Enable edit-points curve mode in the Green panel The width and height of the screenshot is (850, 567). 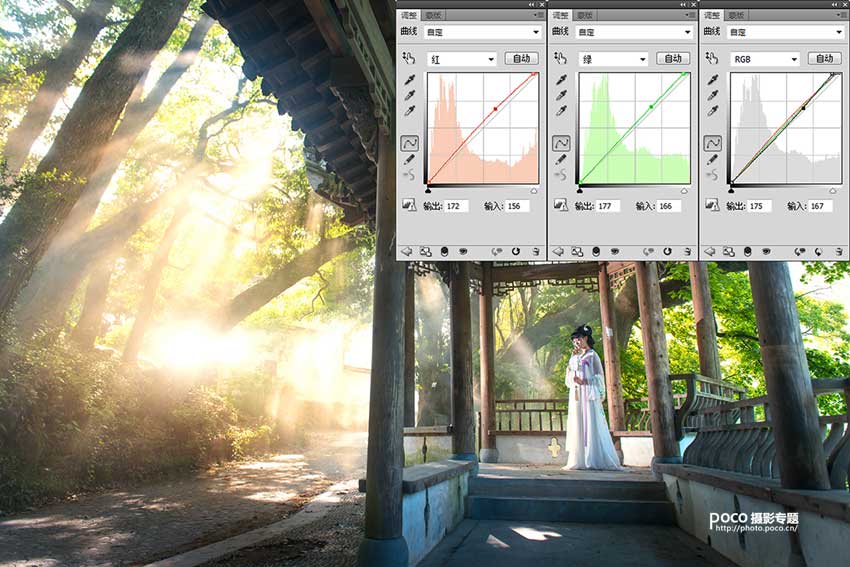click(561, 143)
